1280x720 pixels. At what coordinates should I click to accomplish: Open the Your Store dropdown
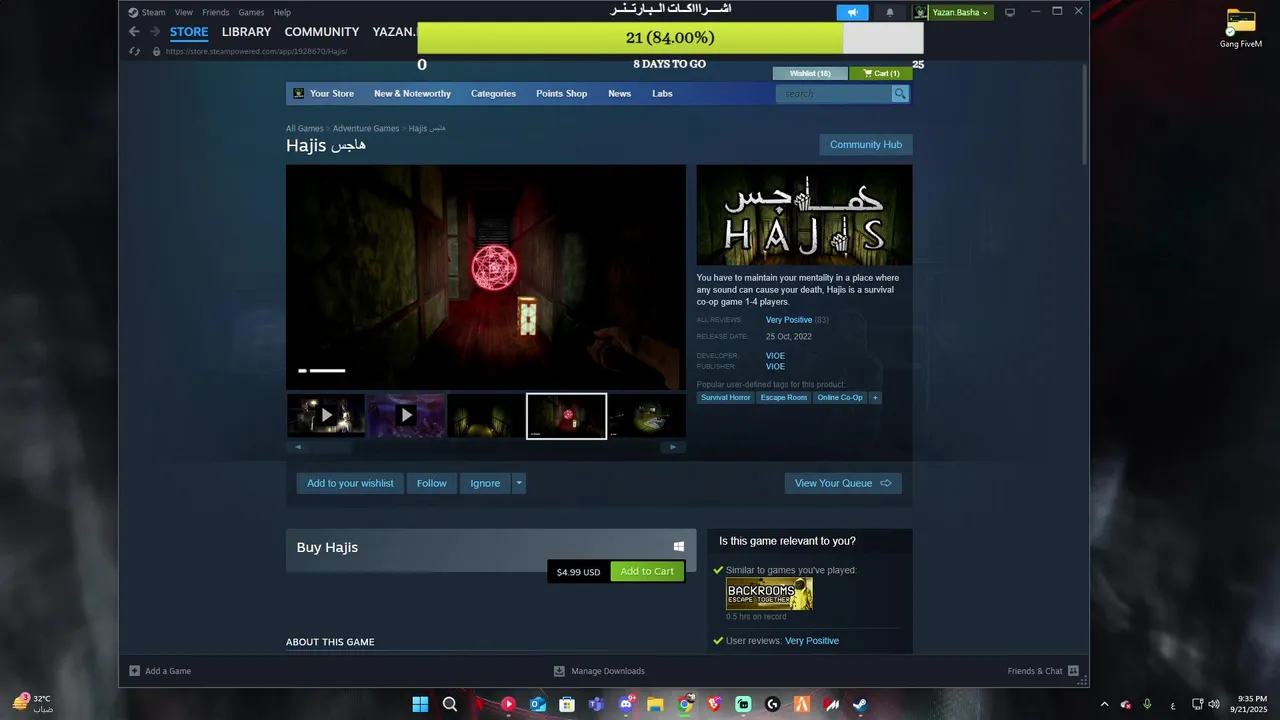331,94
